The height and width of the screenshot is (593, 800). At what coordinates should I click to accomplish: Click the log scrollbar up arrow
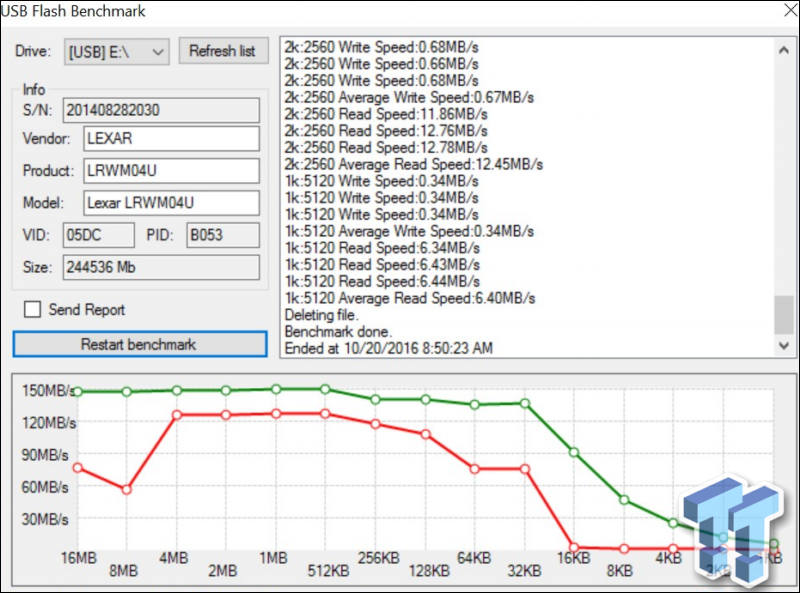[784, 50]
